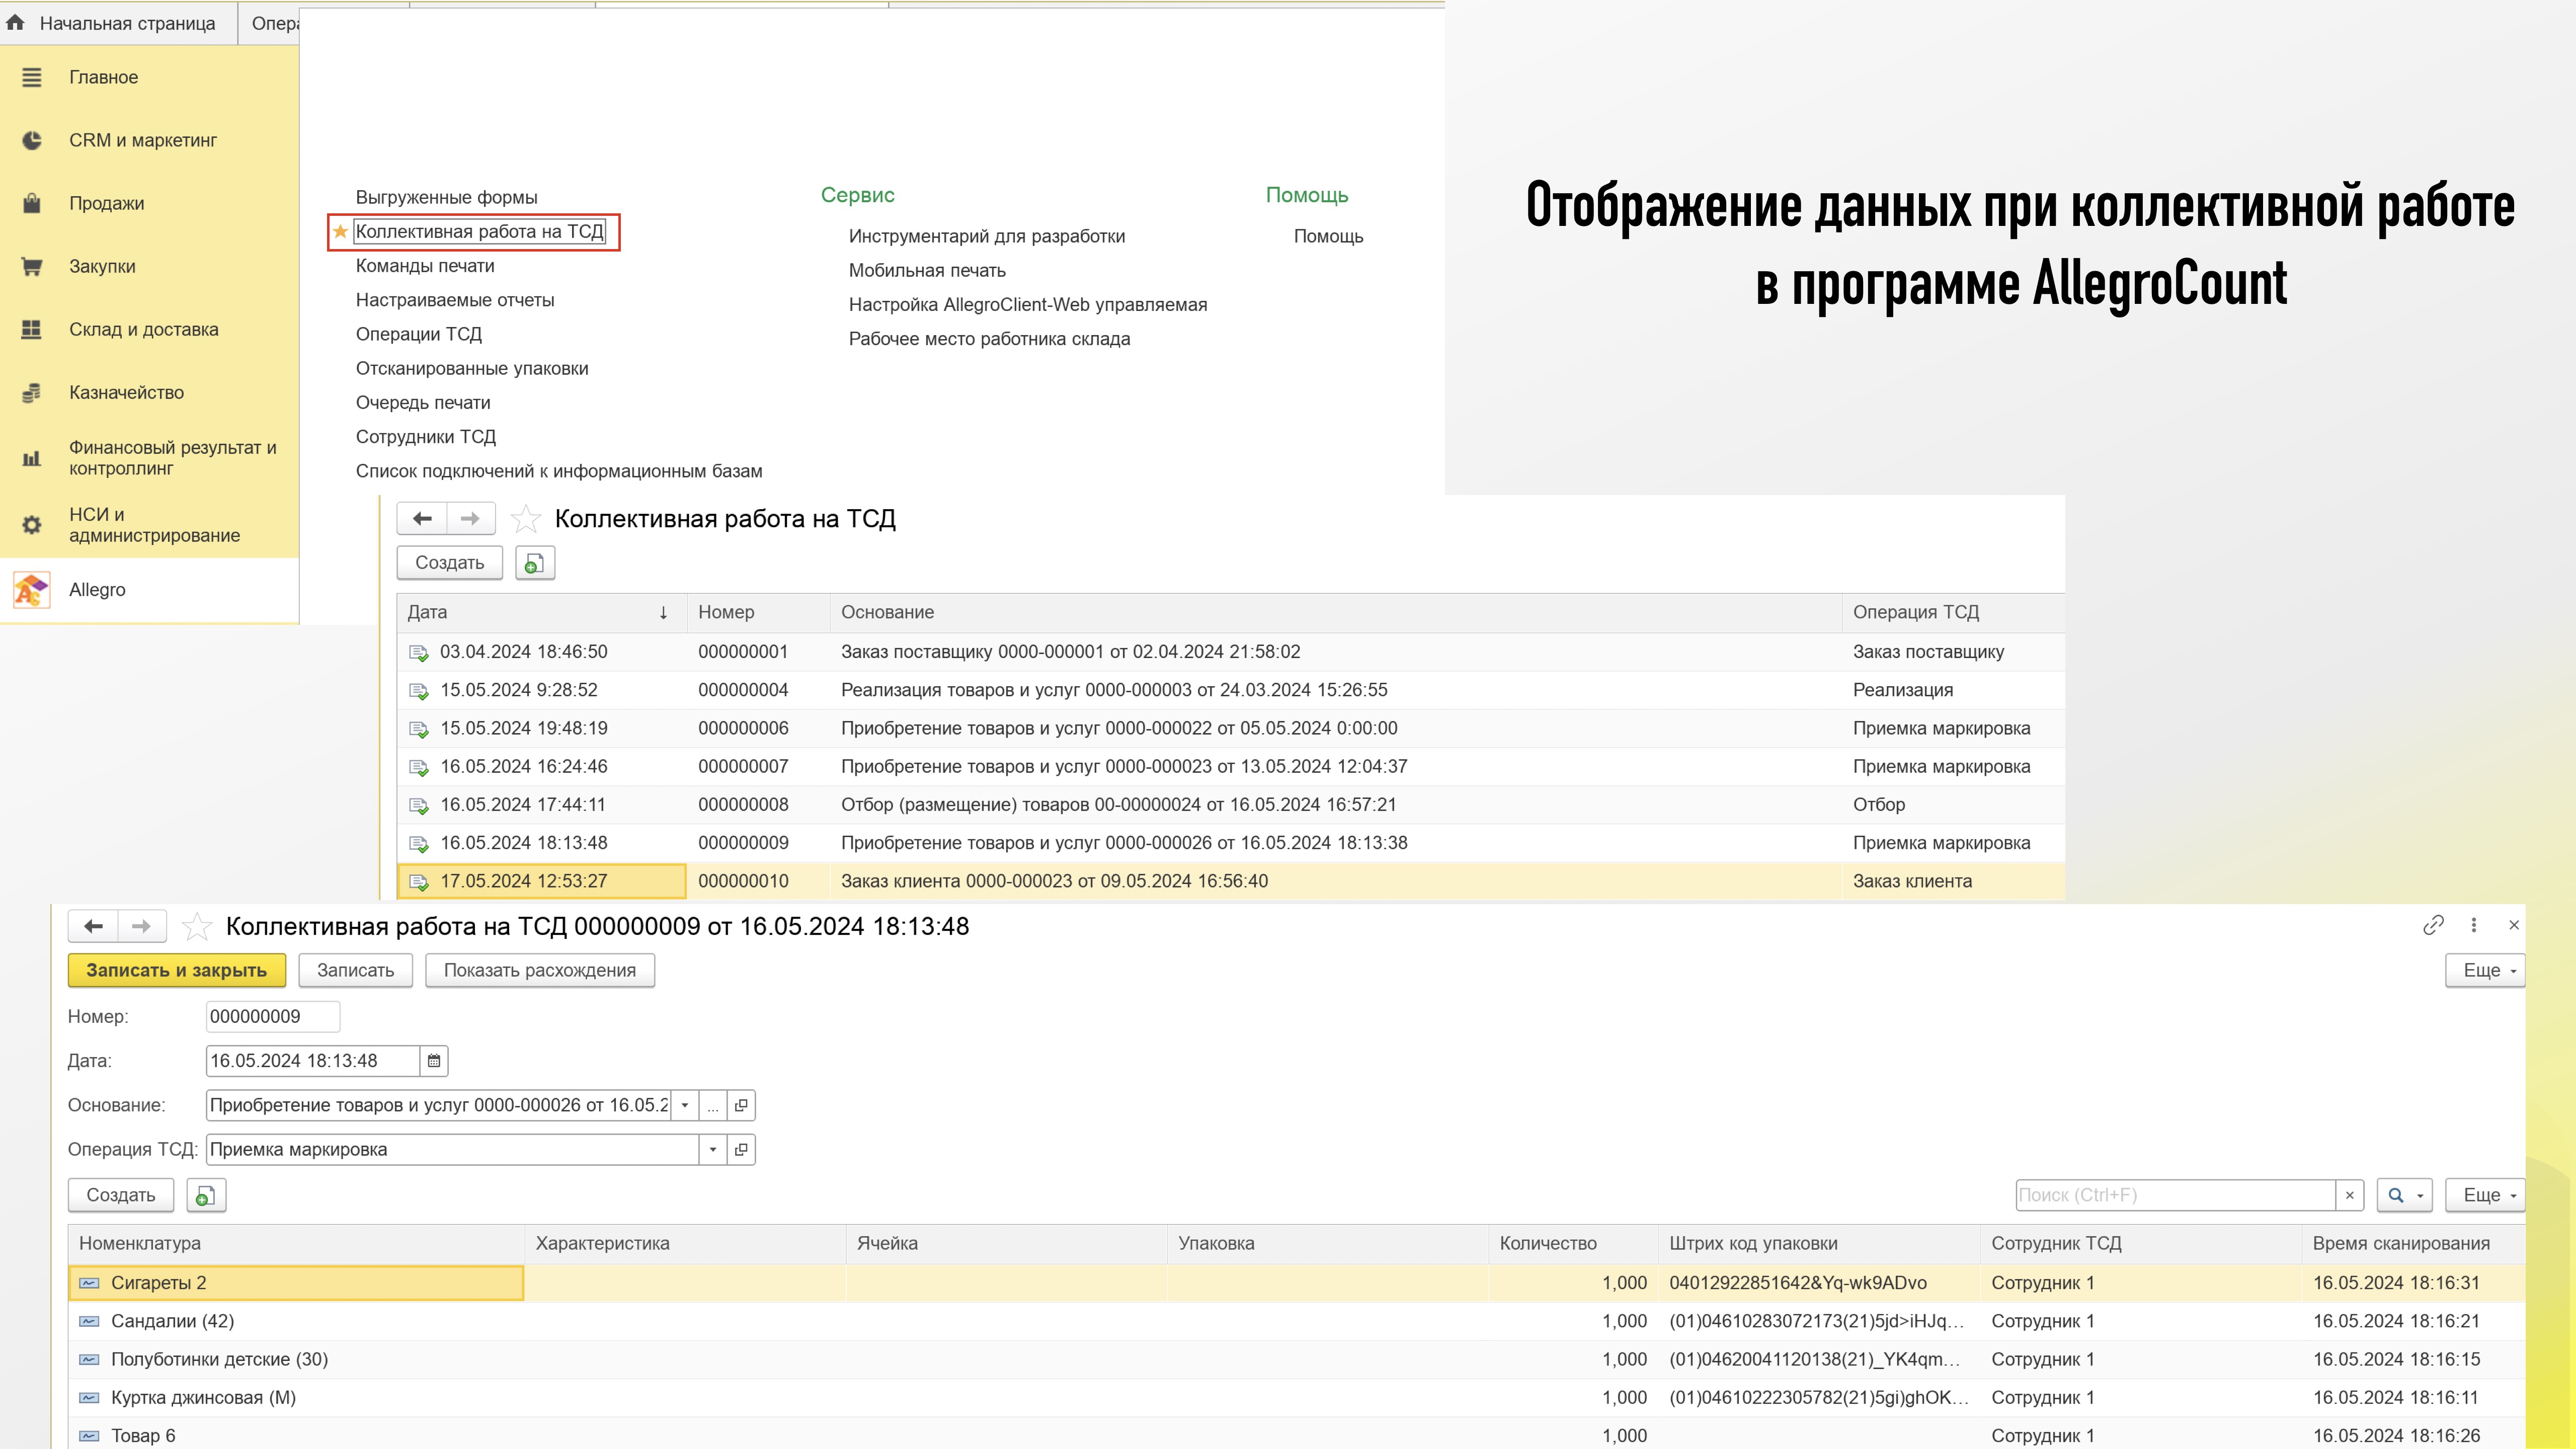The width and height of the screenshot is (2576, 1449).
Task: Clear the Поиск field with the x
Action: click(2350, 1195)
